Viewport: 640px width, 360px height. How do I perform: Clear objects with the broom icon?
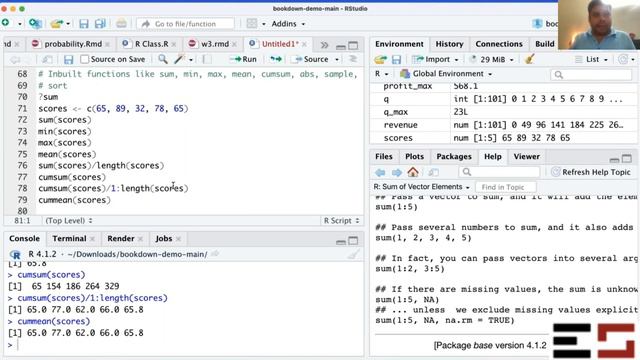pos(530,59)
